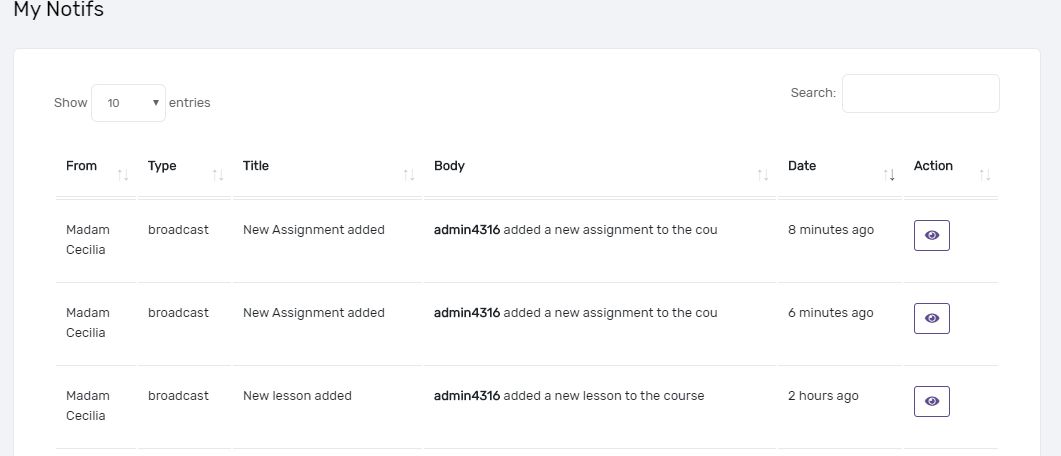The height and width of the screenshot is (456, 1061).
Task: Click the Search input field
Action: click(920, 93)
